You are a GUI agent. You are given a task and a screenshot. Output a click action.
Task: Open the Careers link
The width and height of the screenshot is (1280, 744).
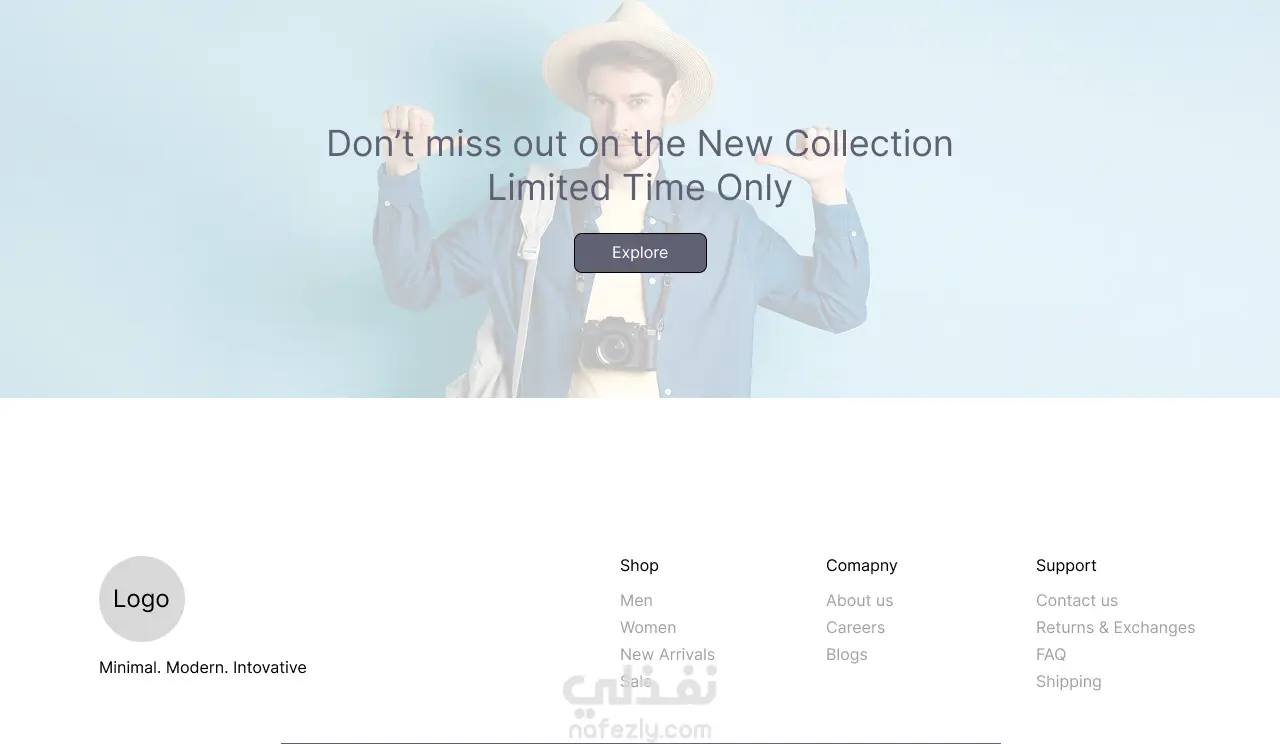(855, 627)
